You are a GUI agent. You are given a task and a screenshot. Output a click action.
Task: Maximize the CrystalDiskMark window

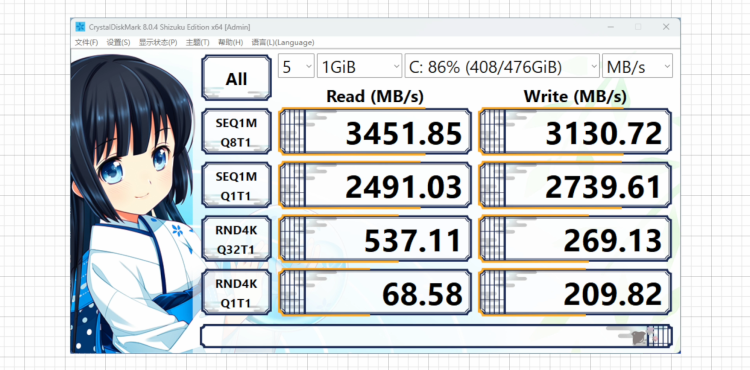point(638,27)
